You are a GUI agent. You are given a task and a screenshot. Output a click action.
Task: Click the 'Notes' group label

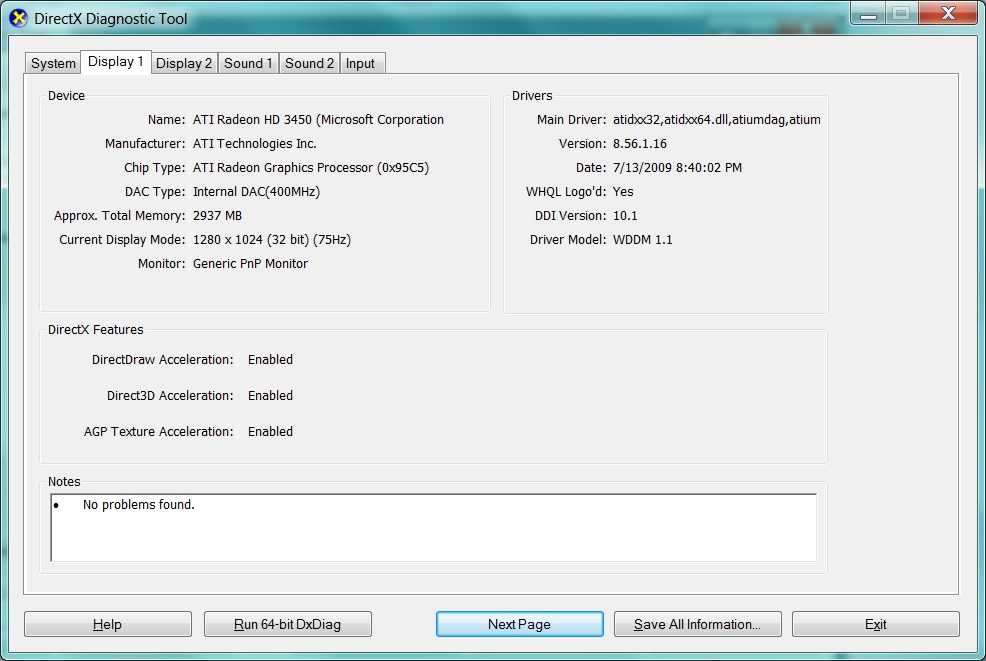(x=64, y=481)
